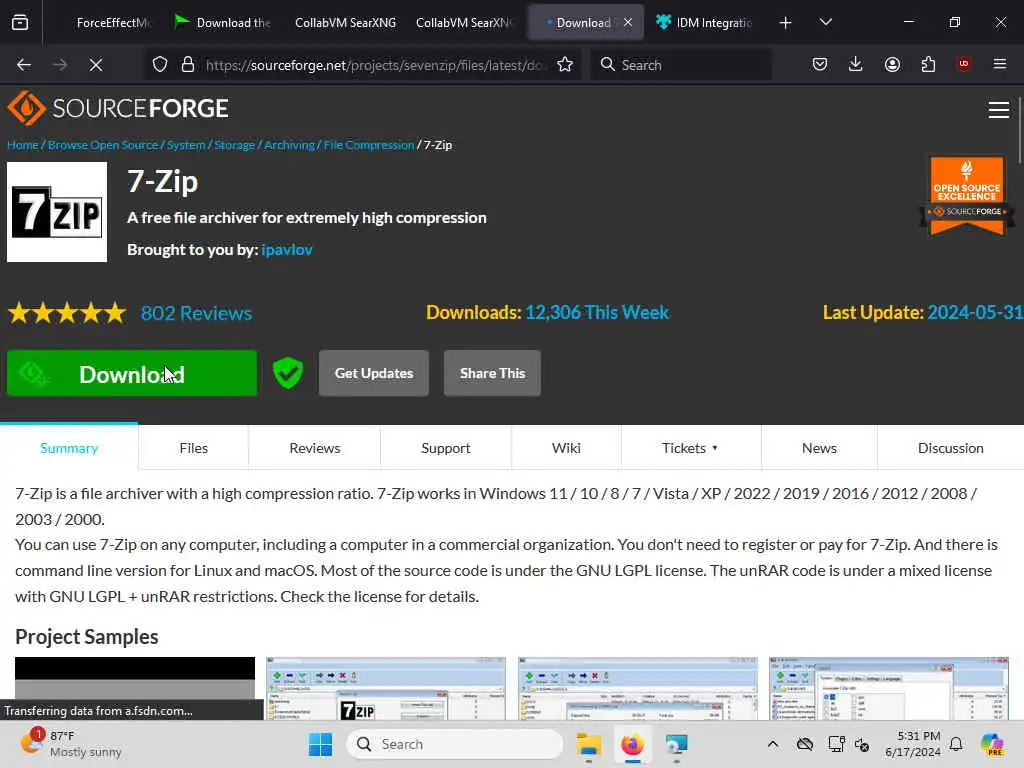The image size is (1024, 768).
Task: Open the ipavlov author profile link
Action: [287, 249]
